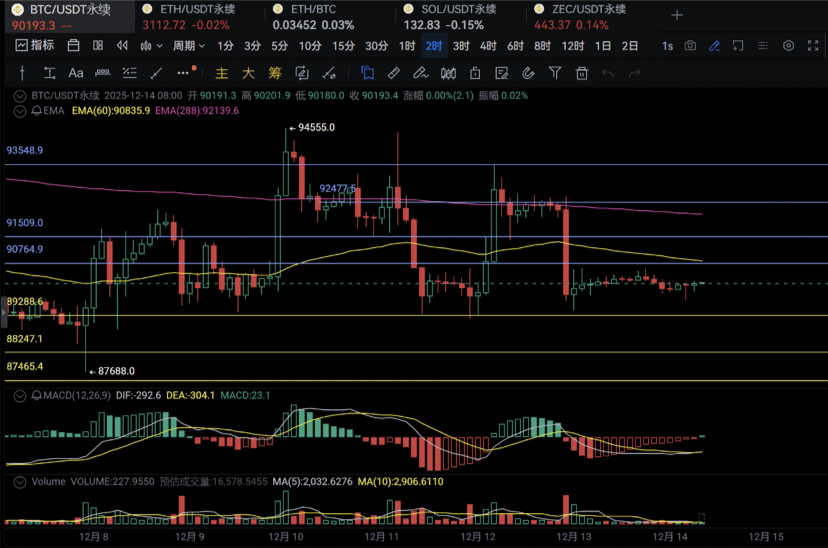Toggle the pencil drawing mode icon
The height and width of the screenshot is (548, 828).
click(714, 46)
